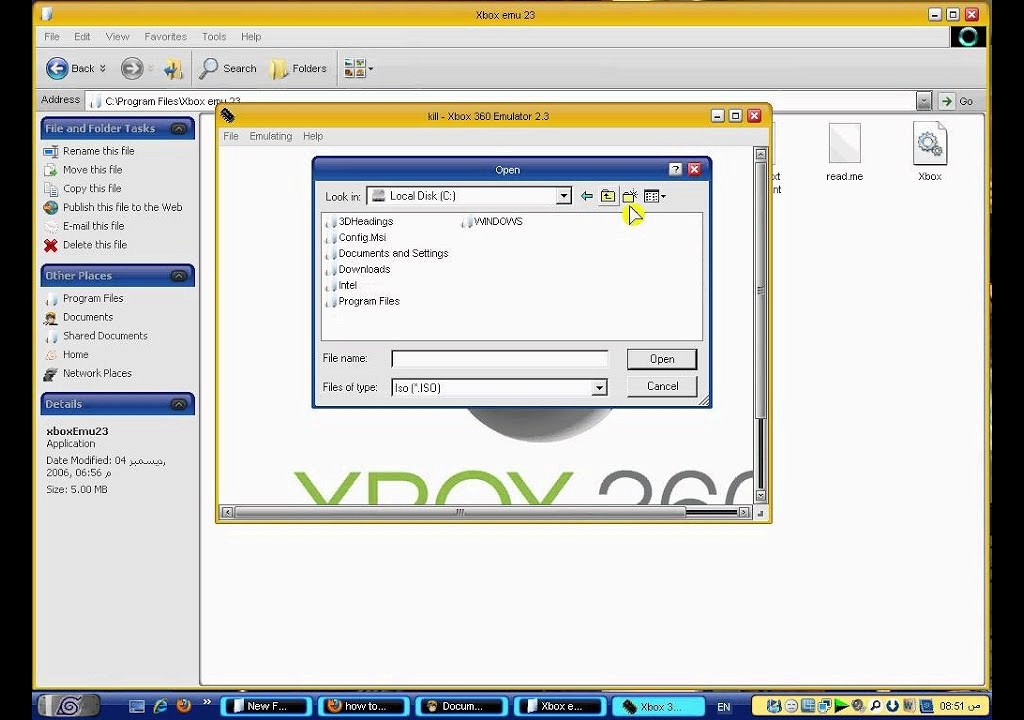The image size is (1024, 720).
Task: Click Up One Level in Open dialog
Action: (x=608, y=196)
